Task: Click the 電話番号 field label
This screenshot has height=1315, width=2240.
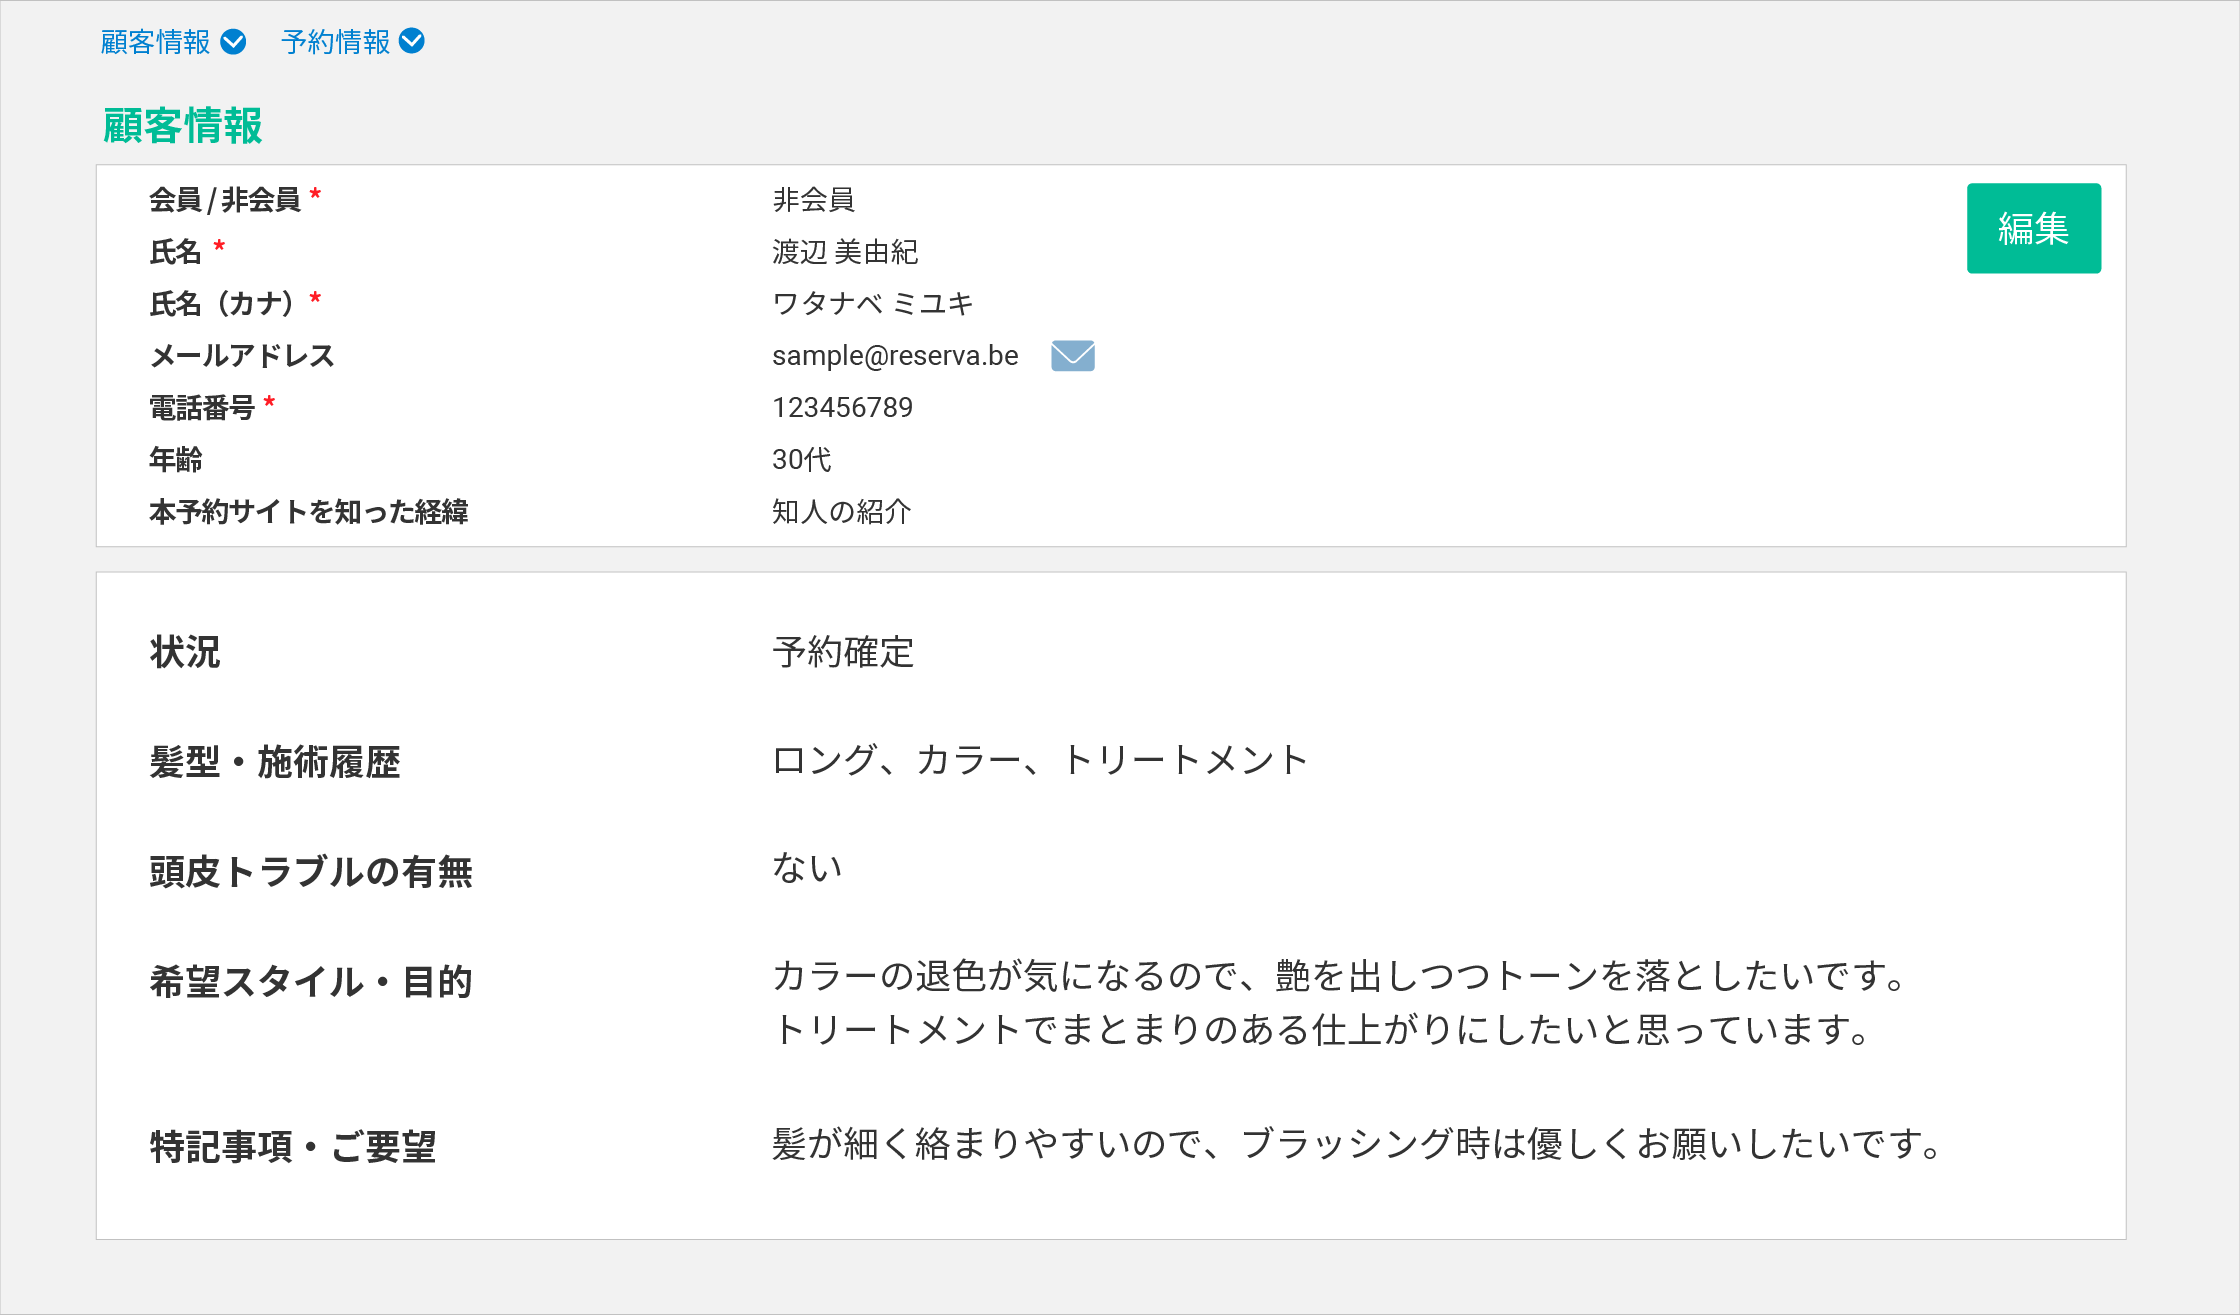Action: 202,408
